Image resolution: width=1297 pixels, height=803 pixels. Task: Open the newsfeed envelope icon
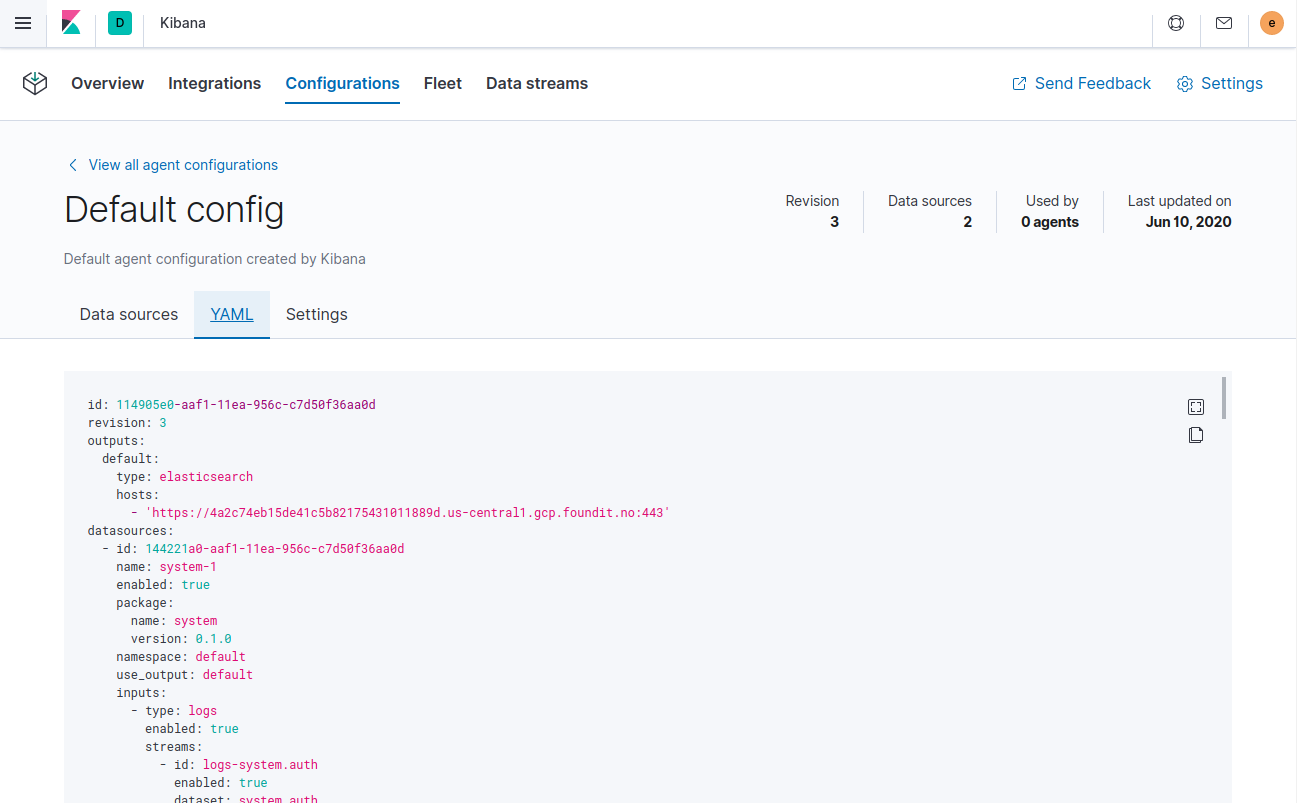[x=1223, y=22]
